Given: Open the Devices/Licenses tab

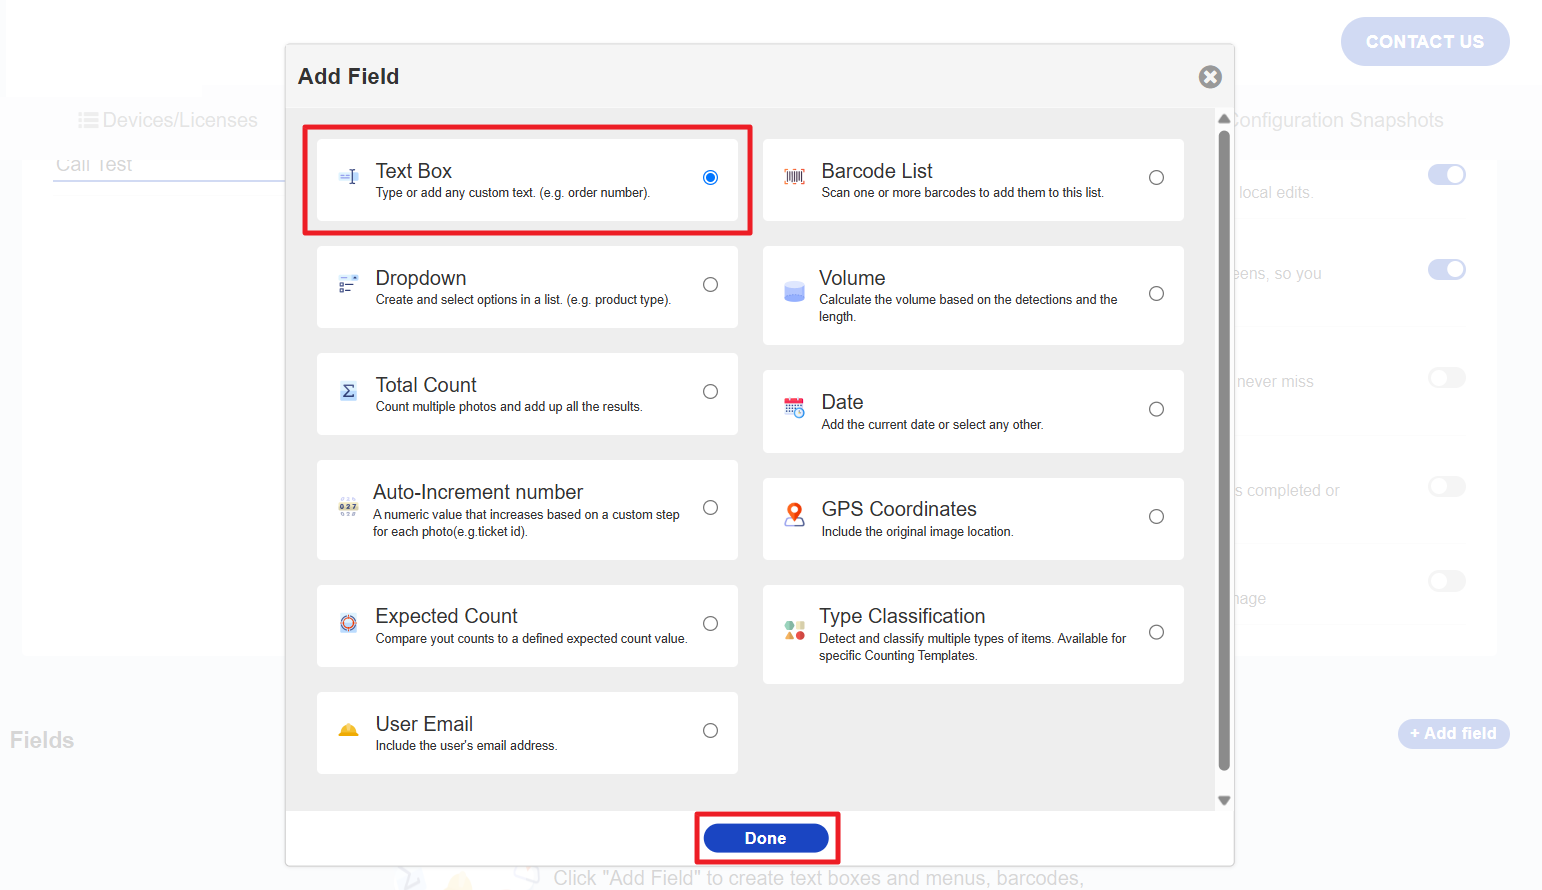Looking at the screenshot, I should coord(168,120).
